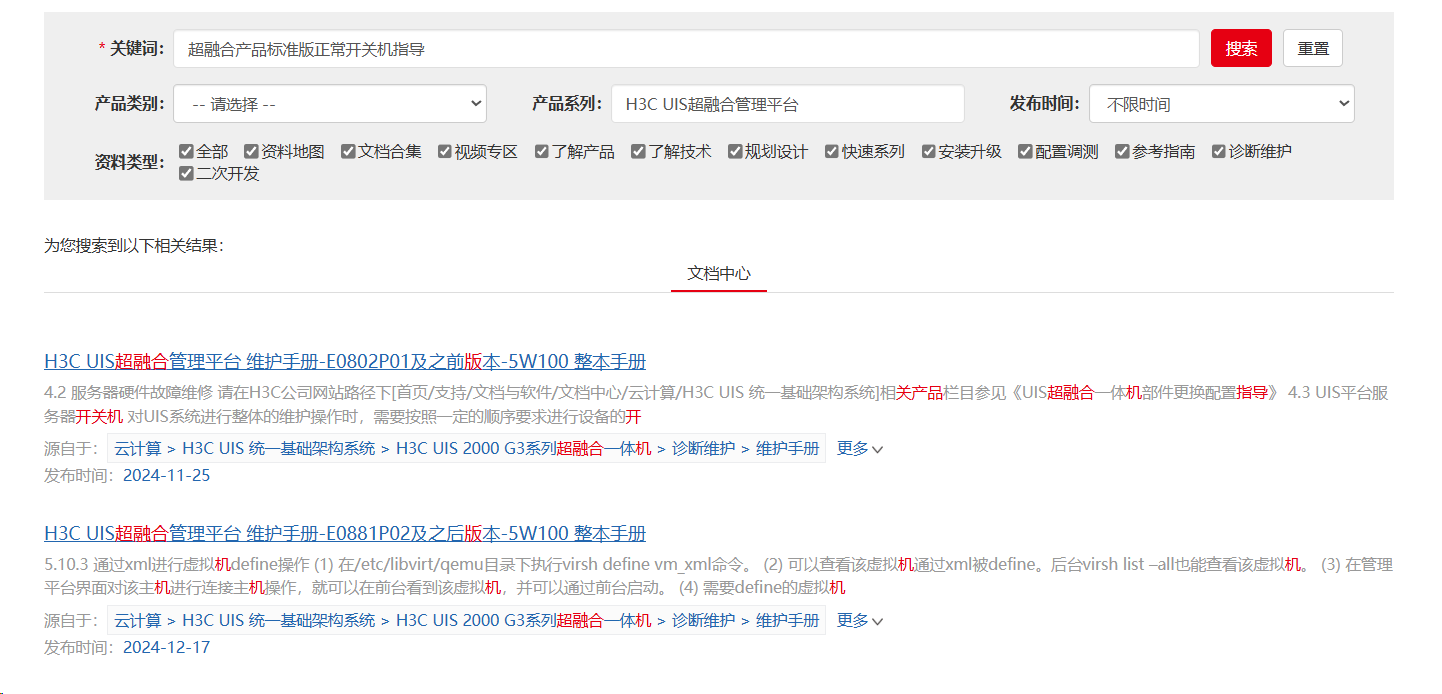Uncheck the 参考指南 checkbox
This screenshot has height=694, width=1442.
tap(1123, 151)
